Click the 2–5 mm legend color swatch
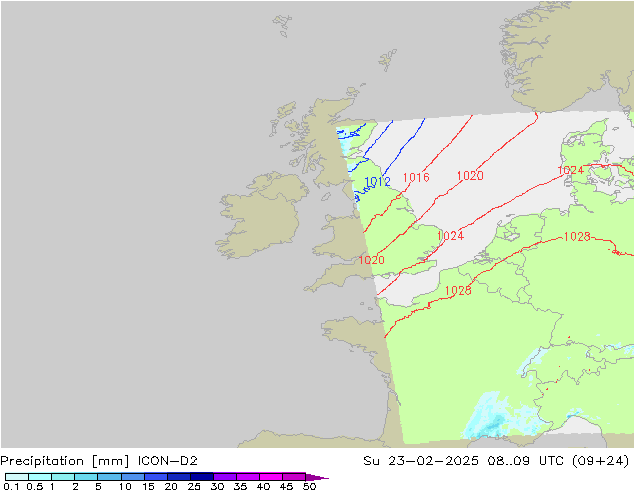634x490 pixels. click(x=86, y=477)
